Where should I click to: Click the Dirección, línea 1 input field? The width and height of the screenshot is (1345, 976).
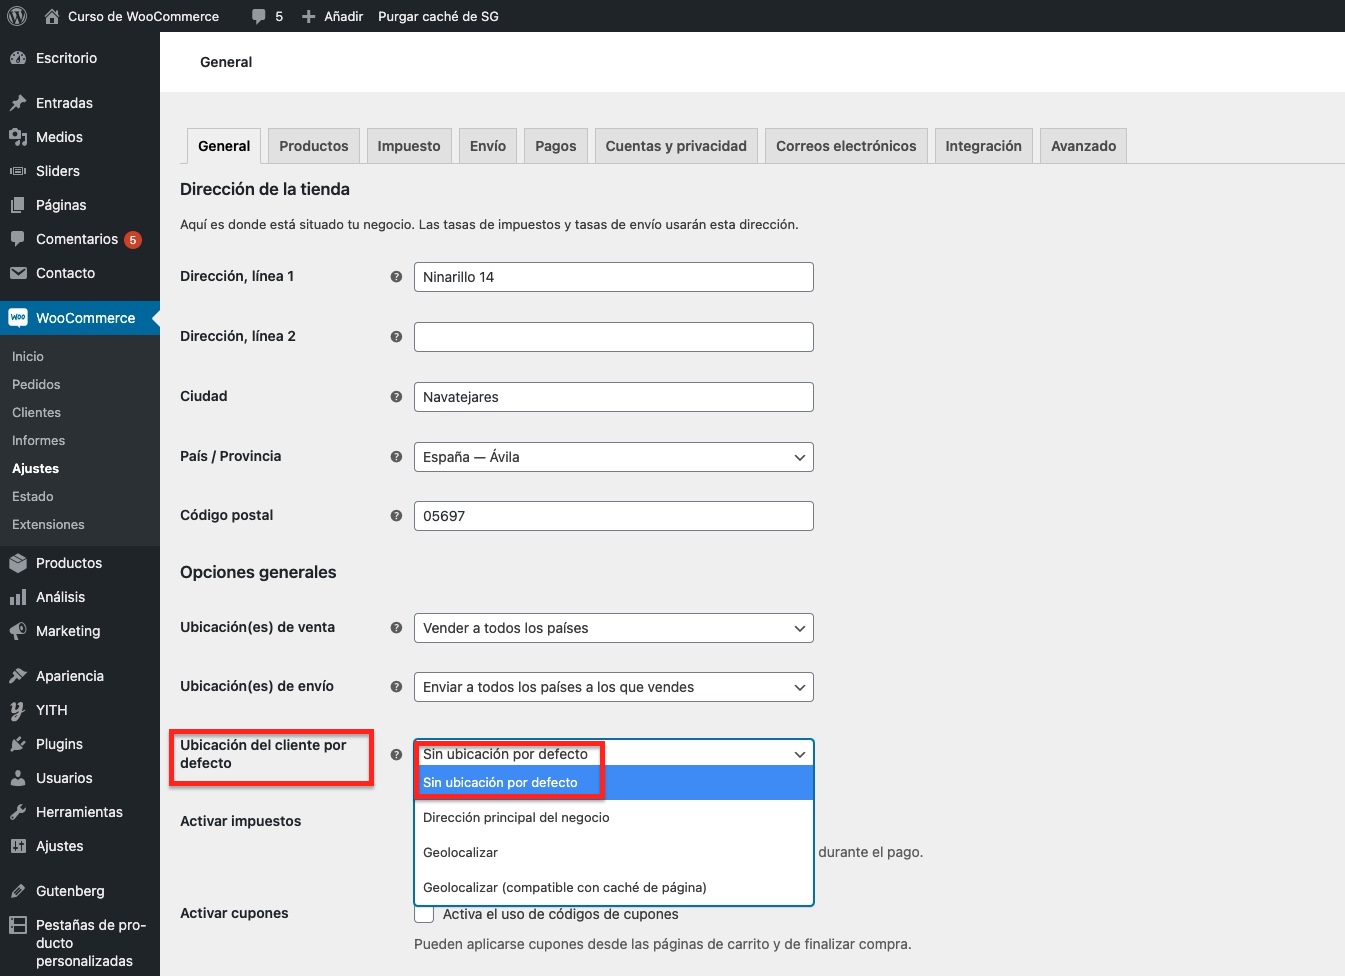point(614,277)
